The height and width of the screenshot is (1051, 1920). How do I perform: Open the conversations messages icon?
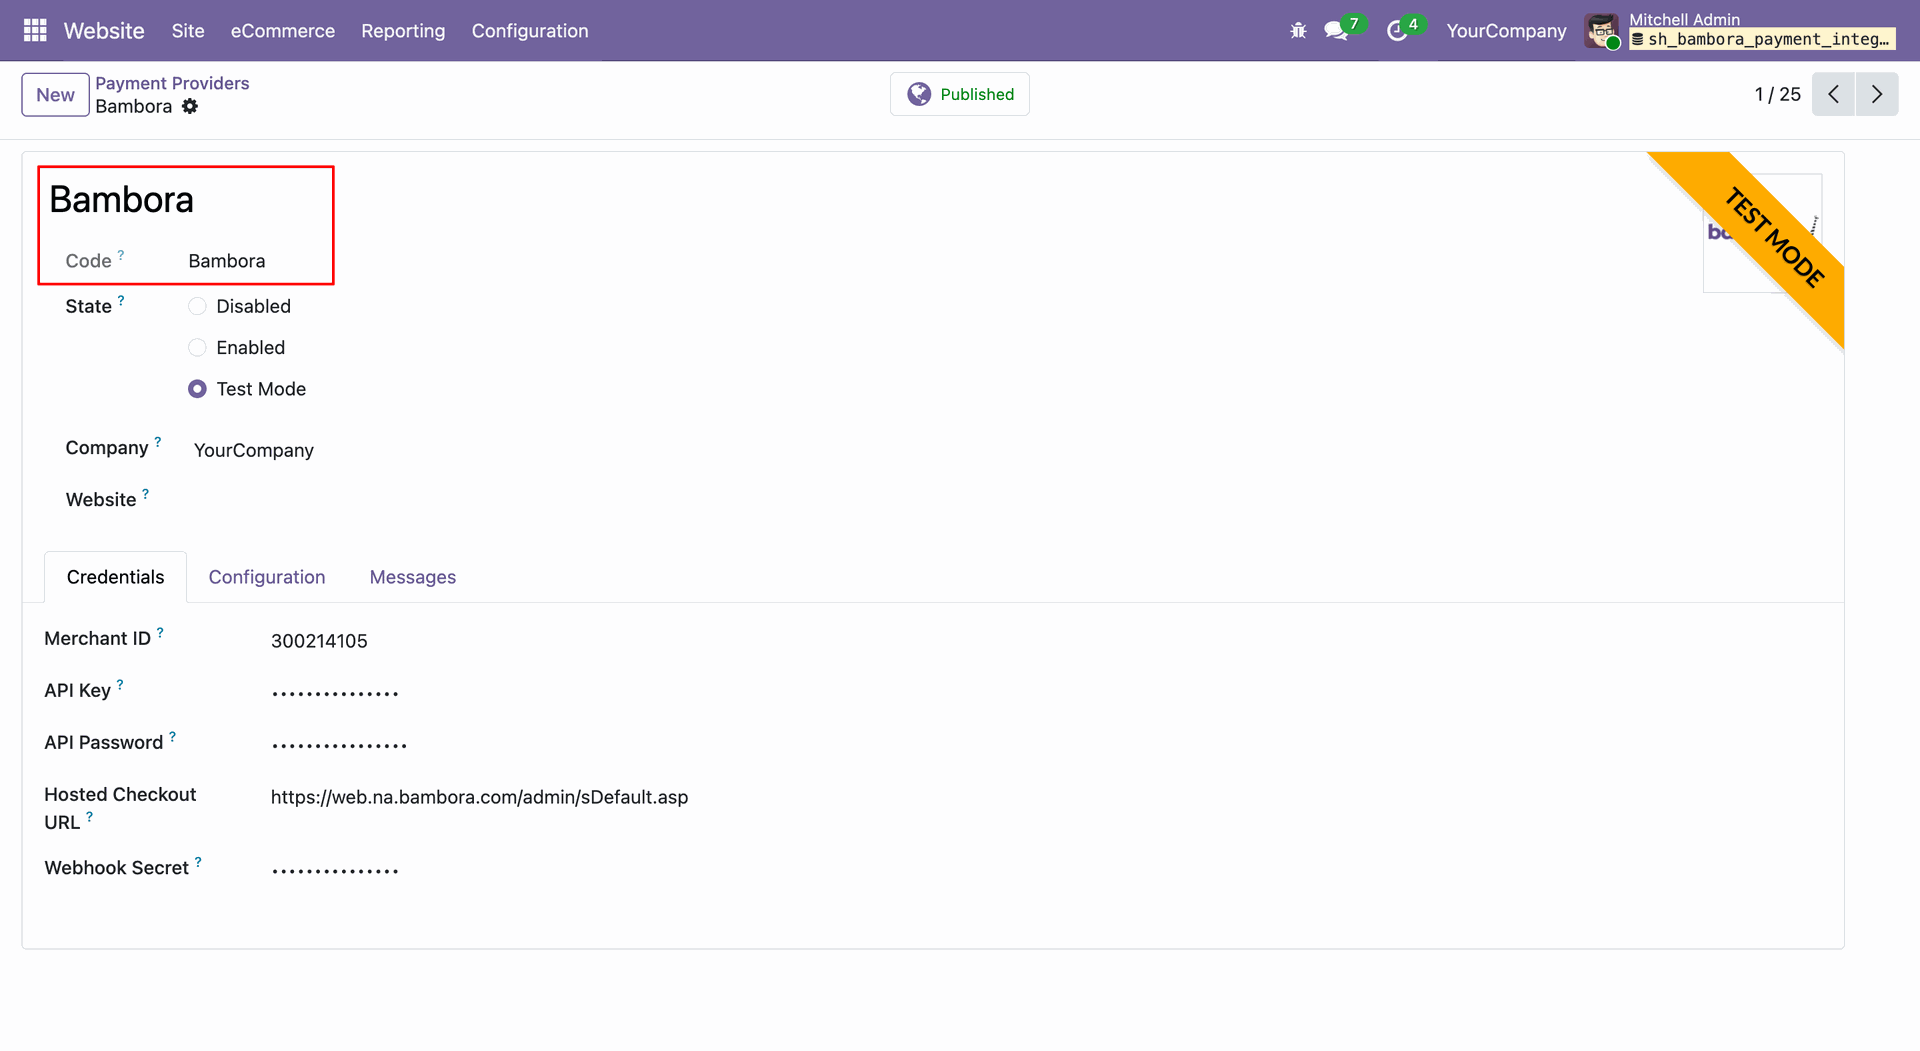tap(1335, 31)
